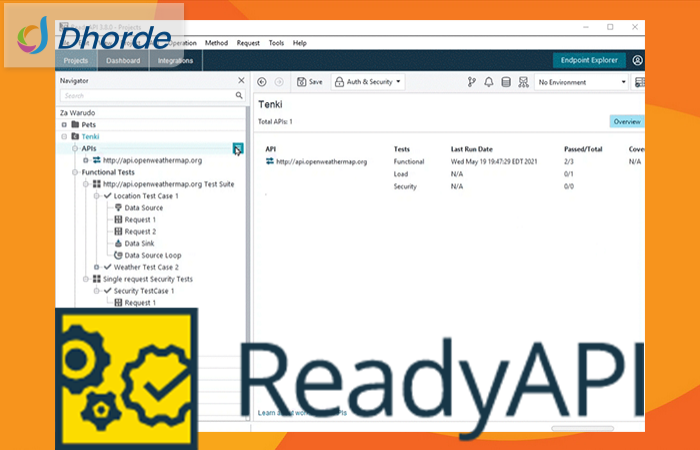This screenshot has width=700, height=450.
Task: Open the Help menu
Action: pos(300,43)
